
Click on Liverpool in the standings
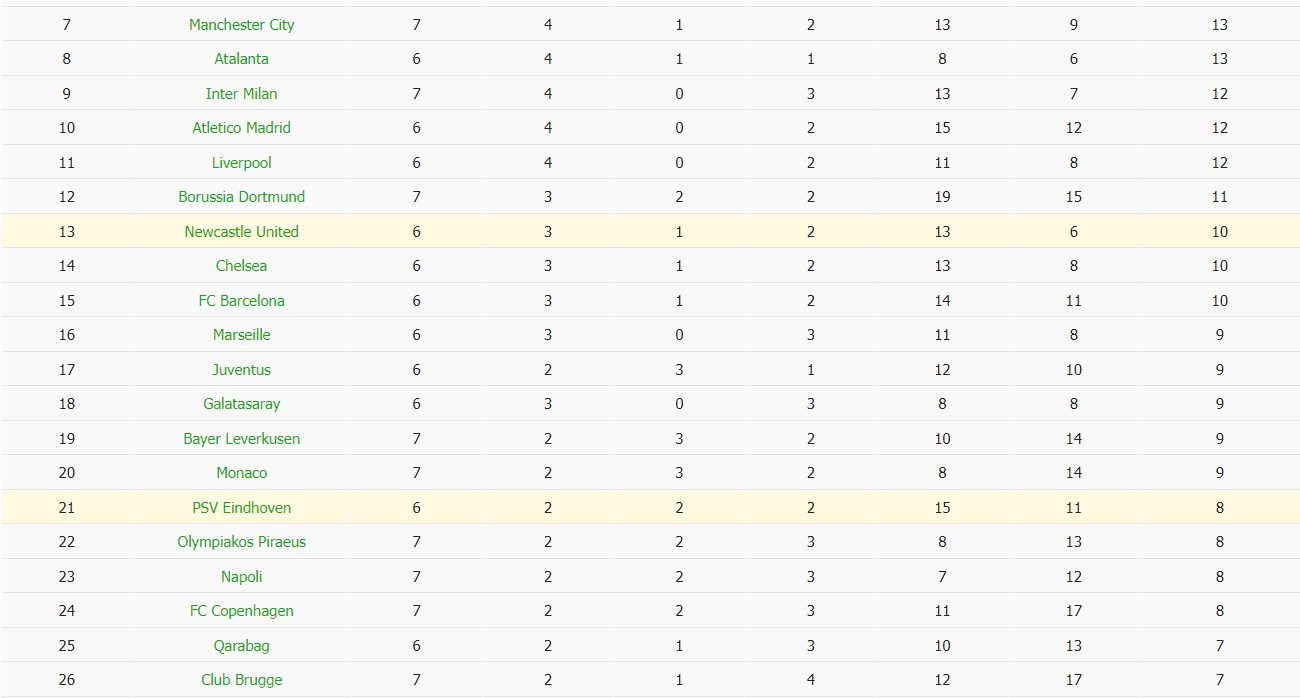241,163
